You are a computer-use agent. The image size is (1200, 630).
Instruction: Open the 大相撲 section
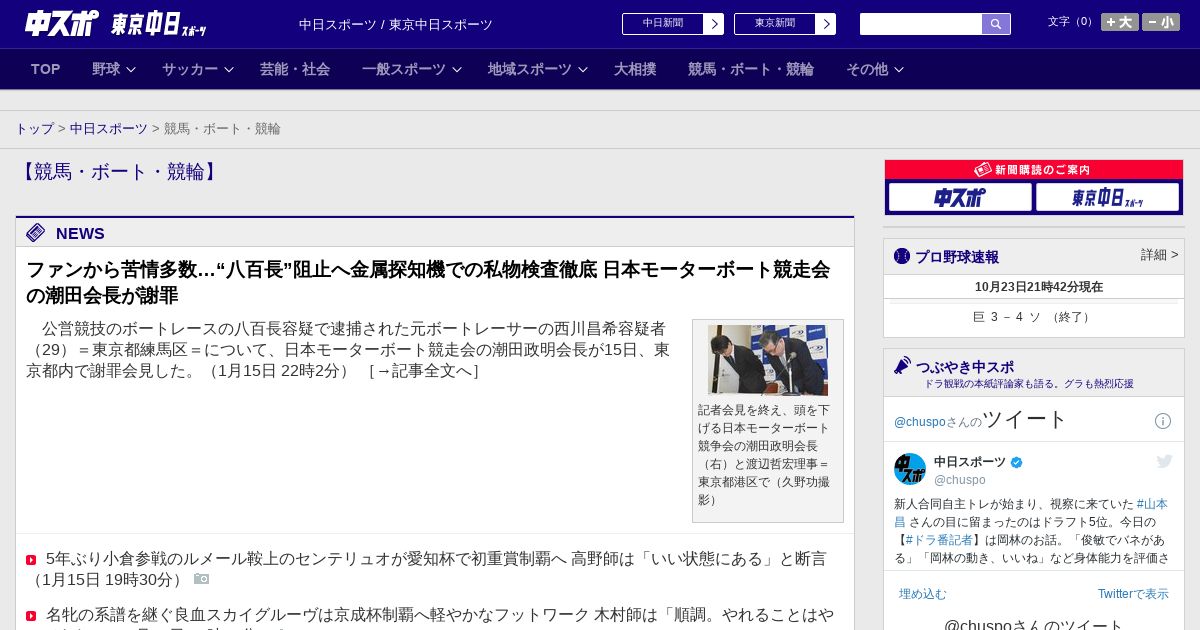pyautogui.click(x=635, y=69)
